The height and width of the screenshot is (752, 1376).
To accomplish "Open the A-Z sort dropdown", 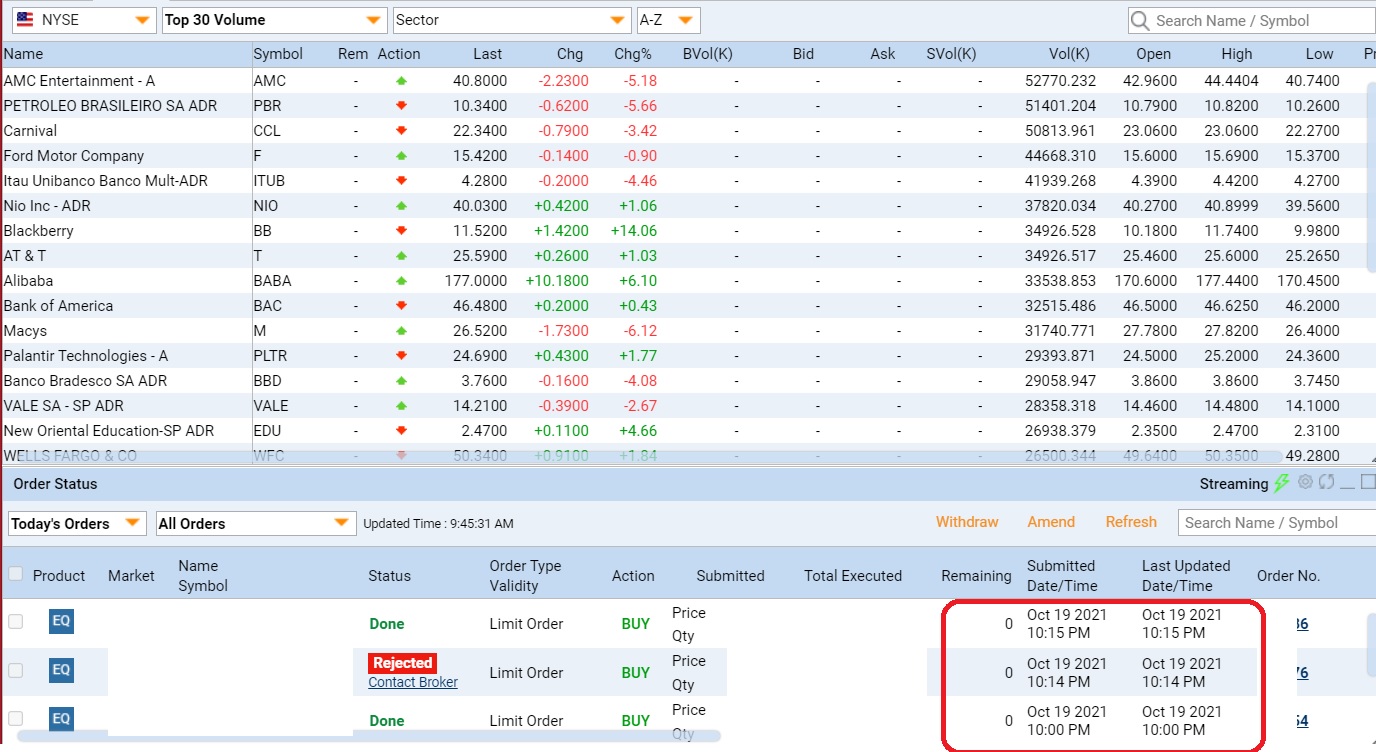I will pos(668,20).
